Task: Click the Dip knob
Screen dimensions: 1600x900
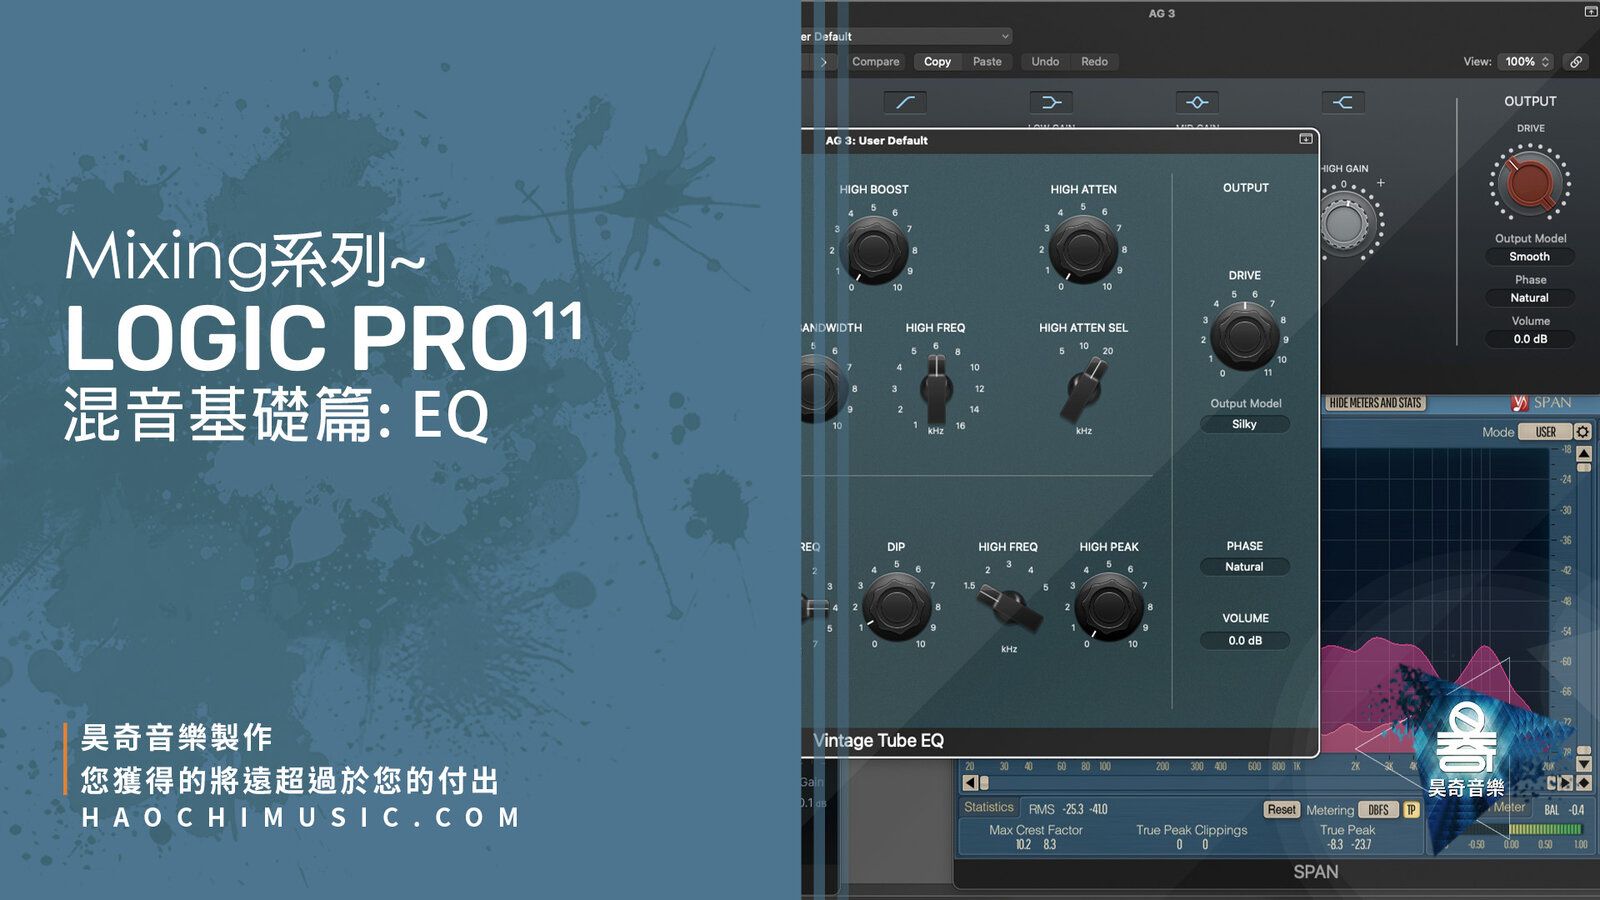Action: pyautogui.click(x=896, y=606)
